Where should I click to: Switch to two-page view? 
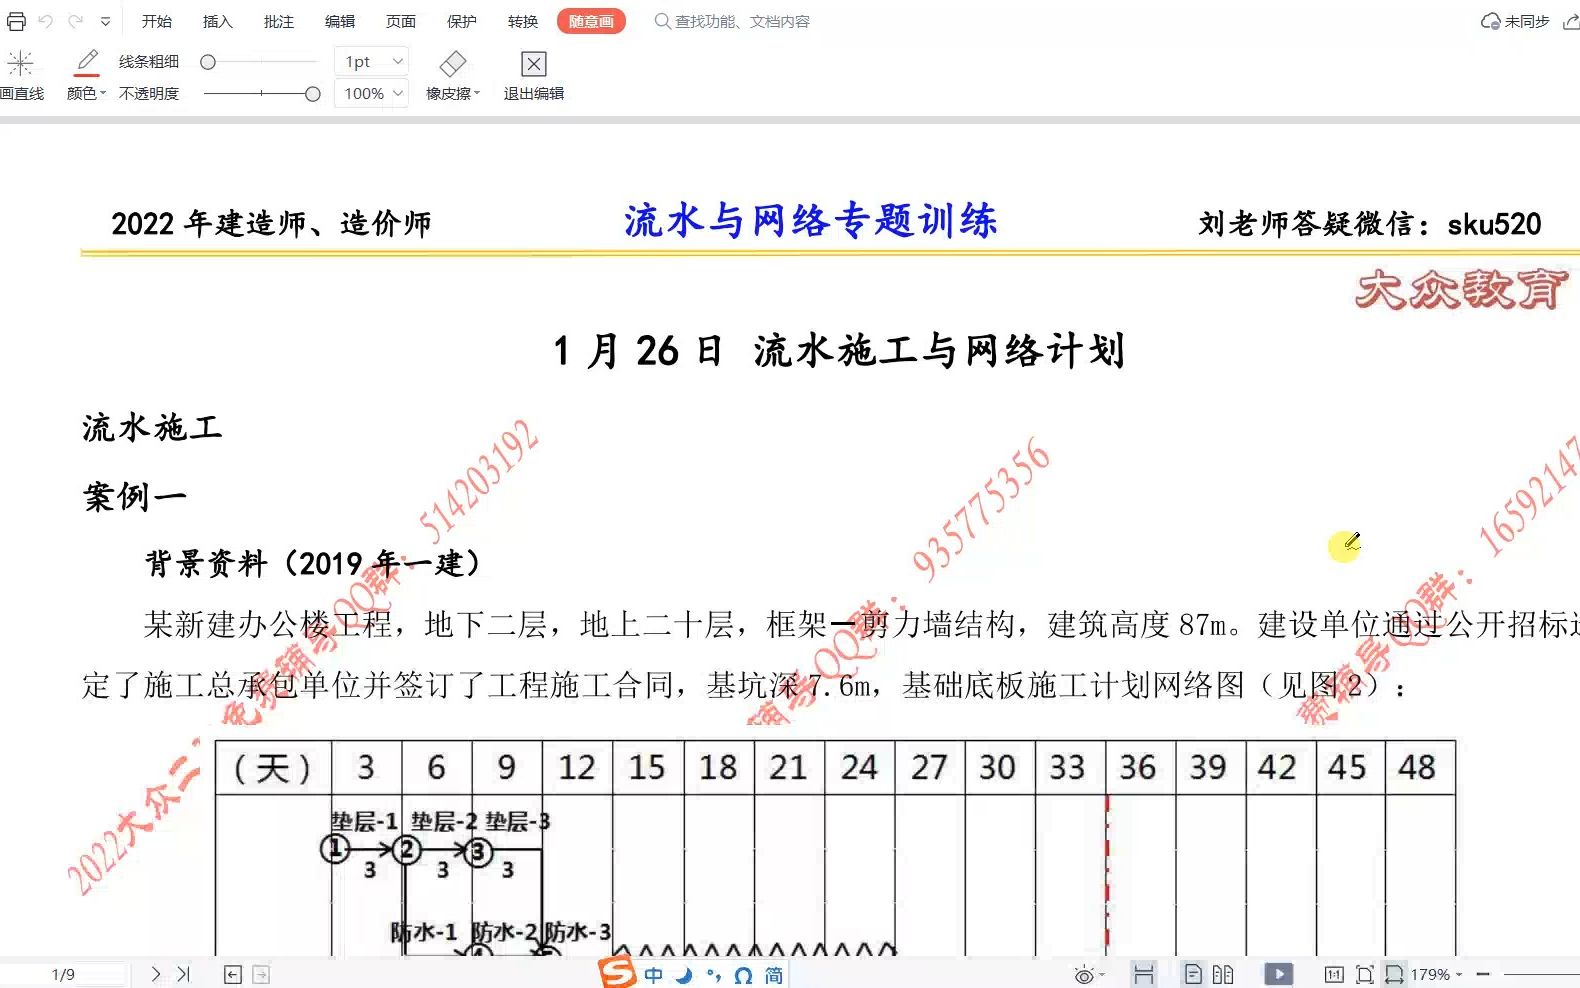[1223, 974]
